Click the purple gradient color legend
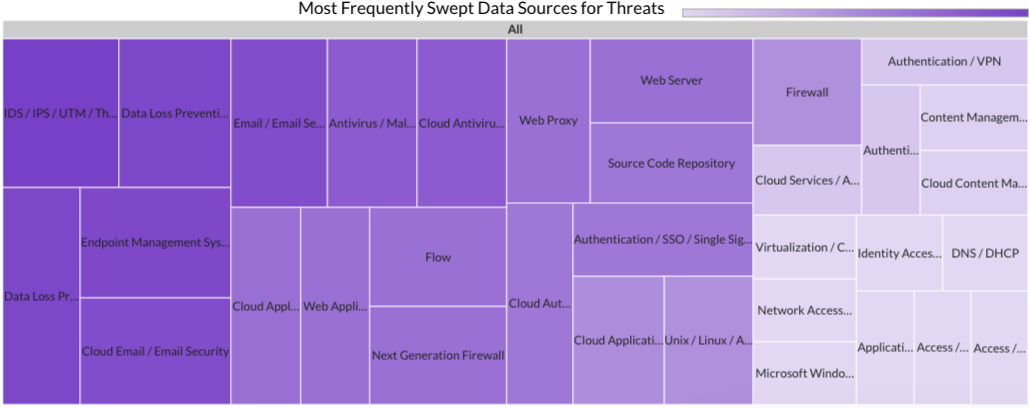1029x408 pixels. pos(854,12)
